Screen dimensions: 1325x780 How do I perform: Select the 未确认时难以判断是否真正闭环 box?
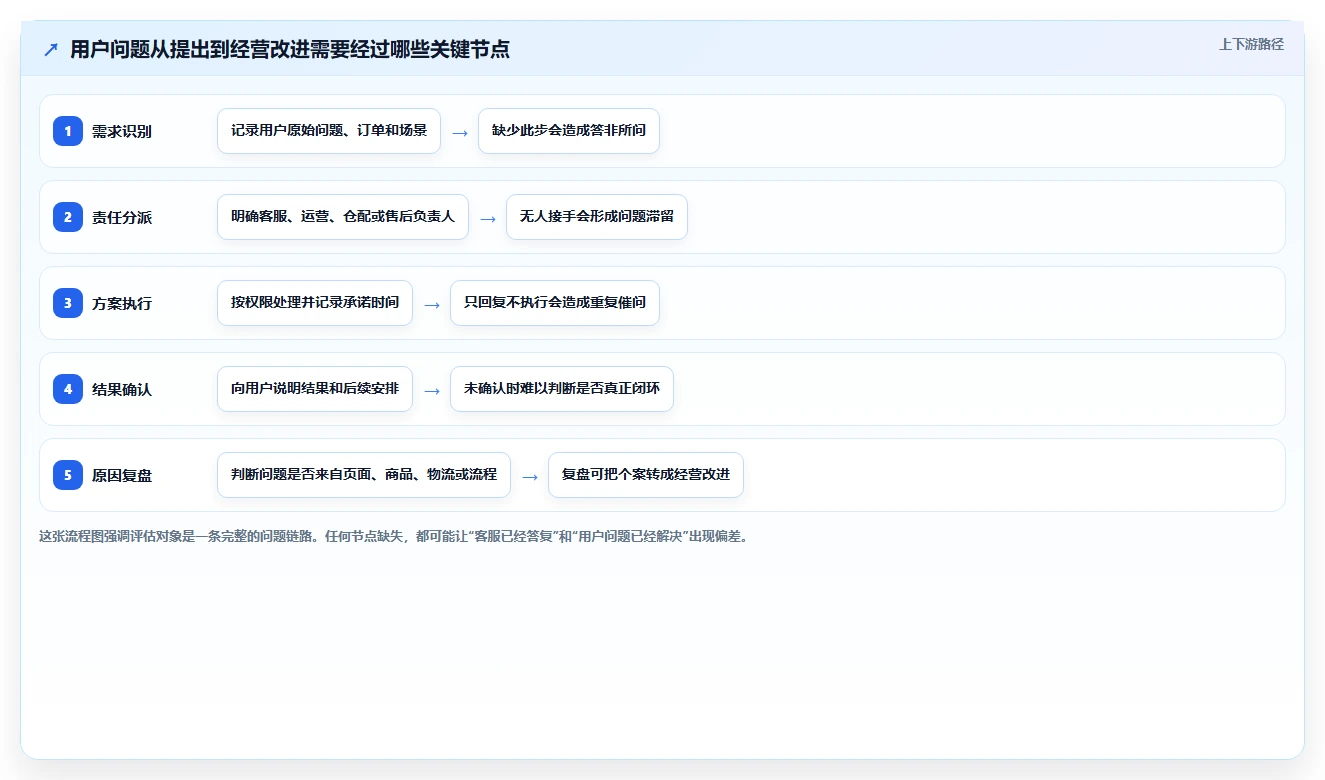pos(562,389)
